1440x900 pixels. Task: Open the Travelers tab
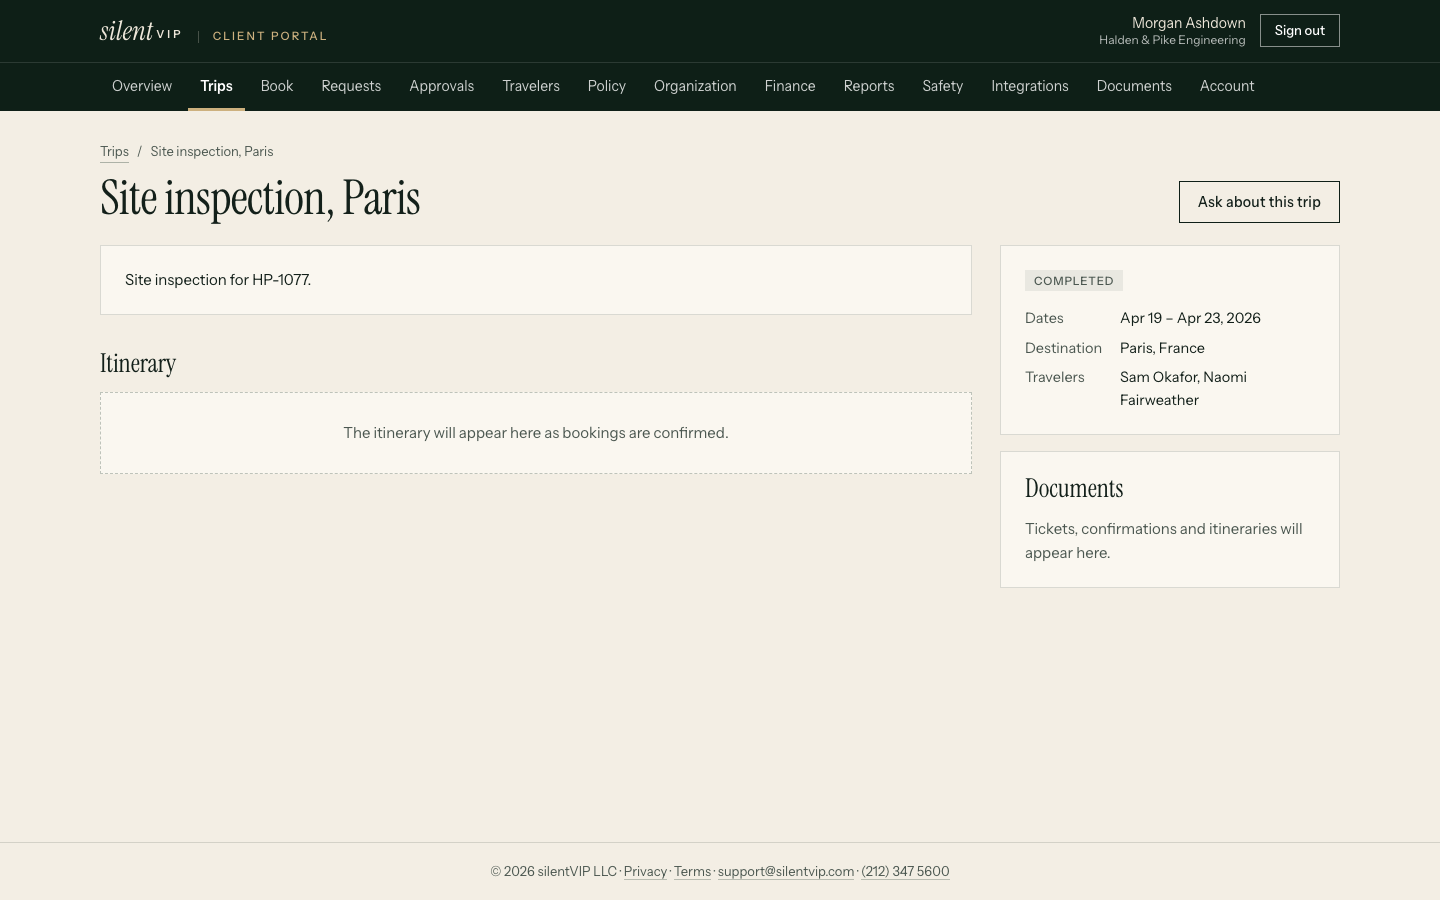531,86
